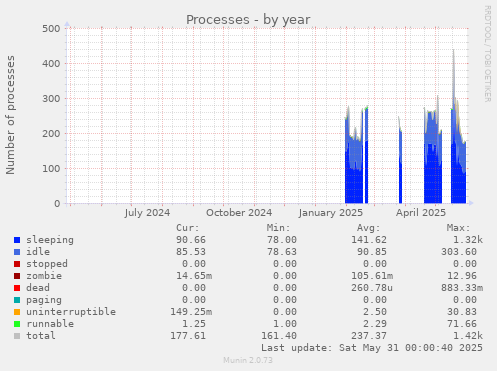Click the 'paging' legend label
497x371 pixels.
click(x=44, y=300)
